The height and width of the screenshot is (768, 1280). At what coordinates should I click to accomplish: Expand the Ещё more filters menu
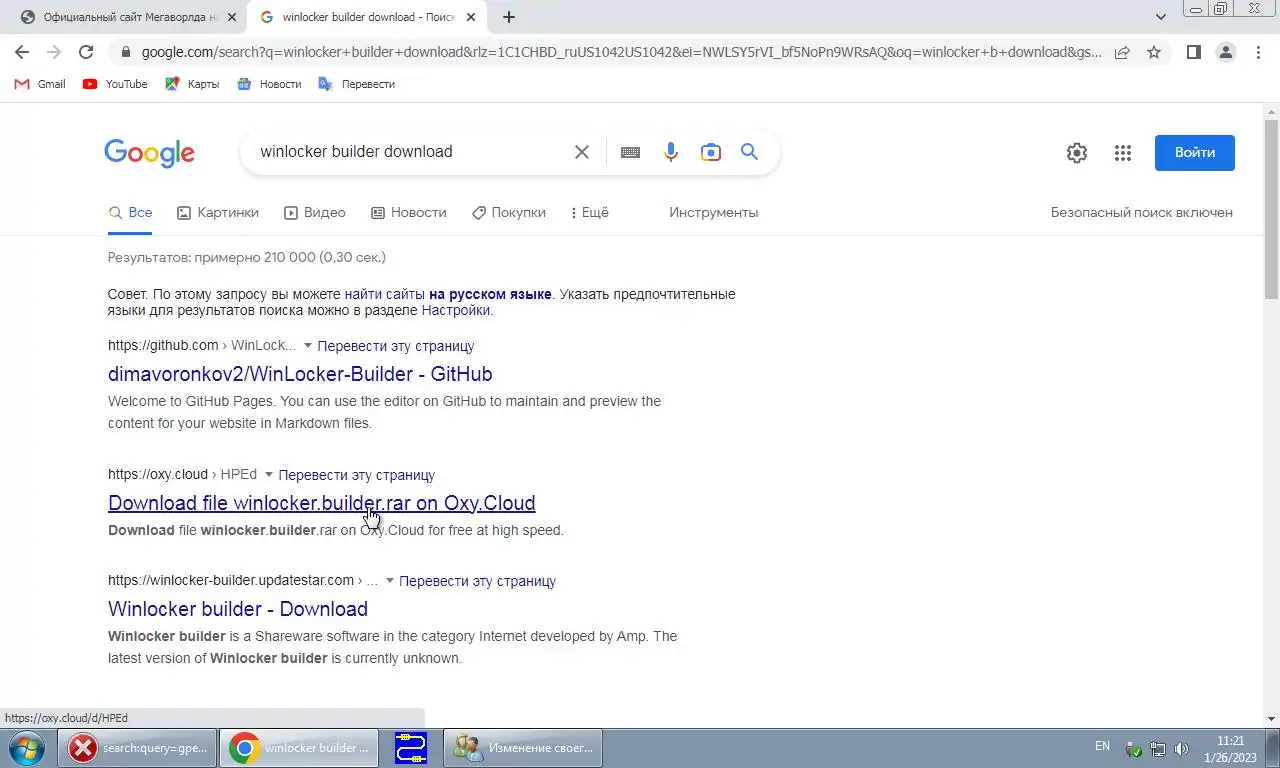point(590,212)
